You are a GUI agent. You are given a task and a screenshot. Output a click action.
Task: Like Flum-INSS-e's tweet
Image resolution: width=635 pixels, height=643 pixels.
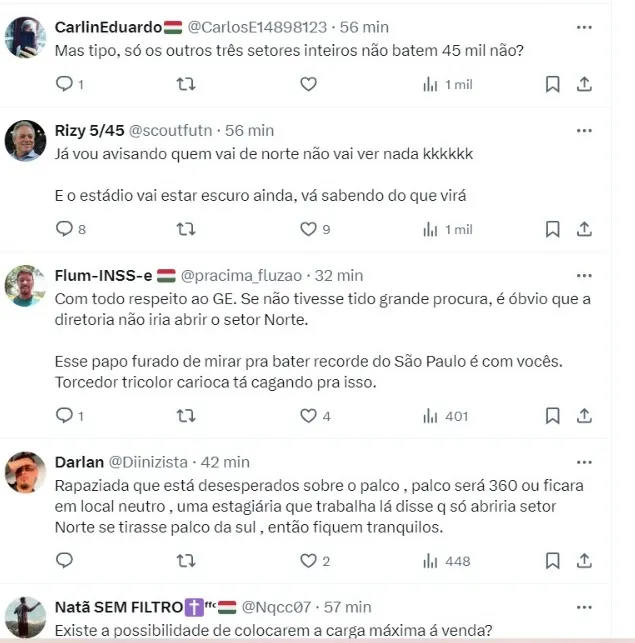(308, 416)
